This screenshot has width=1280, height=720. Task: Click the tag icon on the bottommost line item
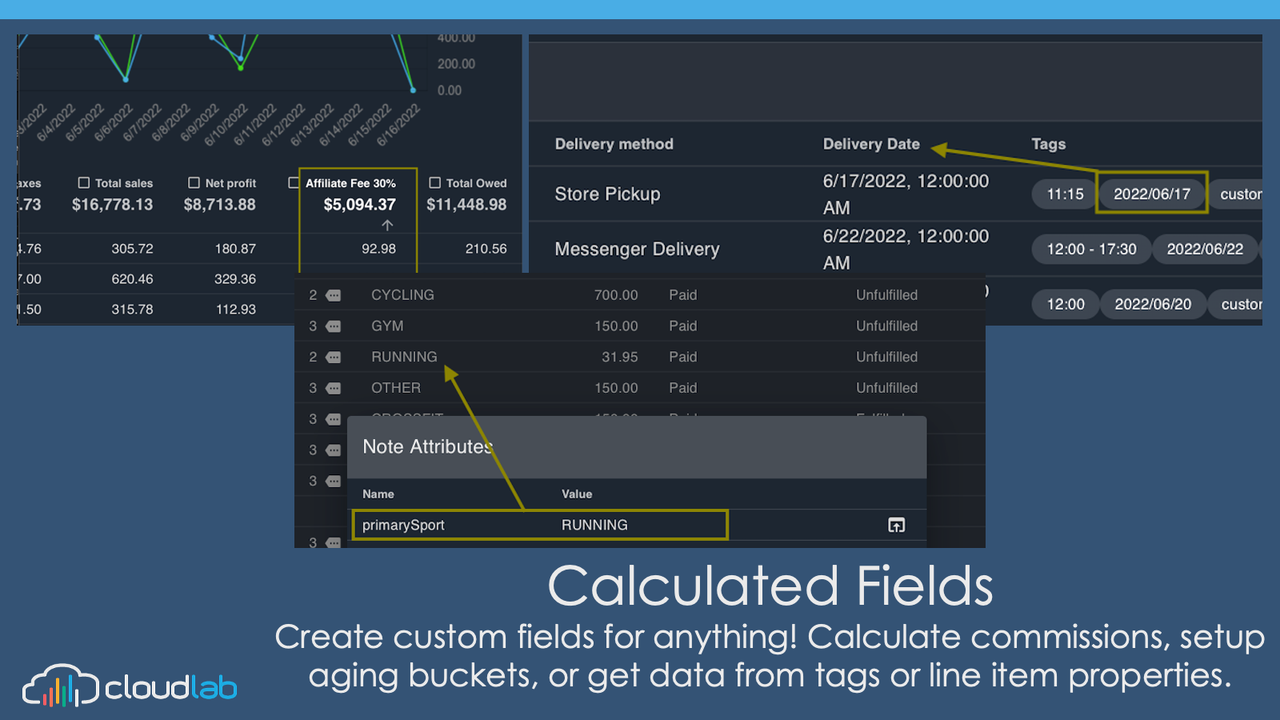[333, 541]
